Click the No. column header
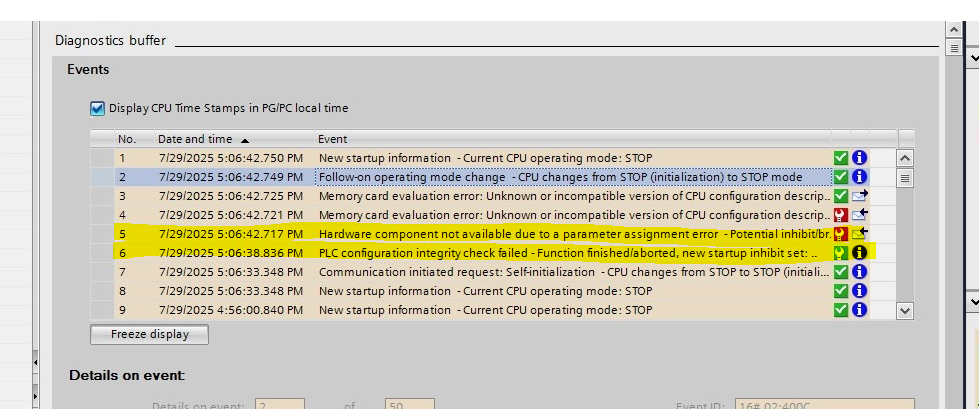Screen dimensions: 979x409 [134, 139]
